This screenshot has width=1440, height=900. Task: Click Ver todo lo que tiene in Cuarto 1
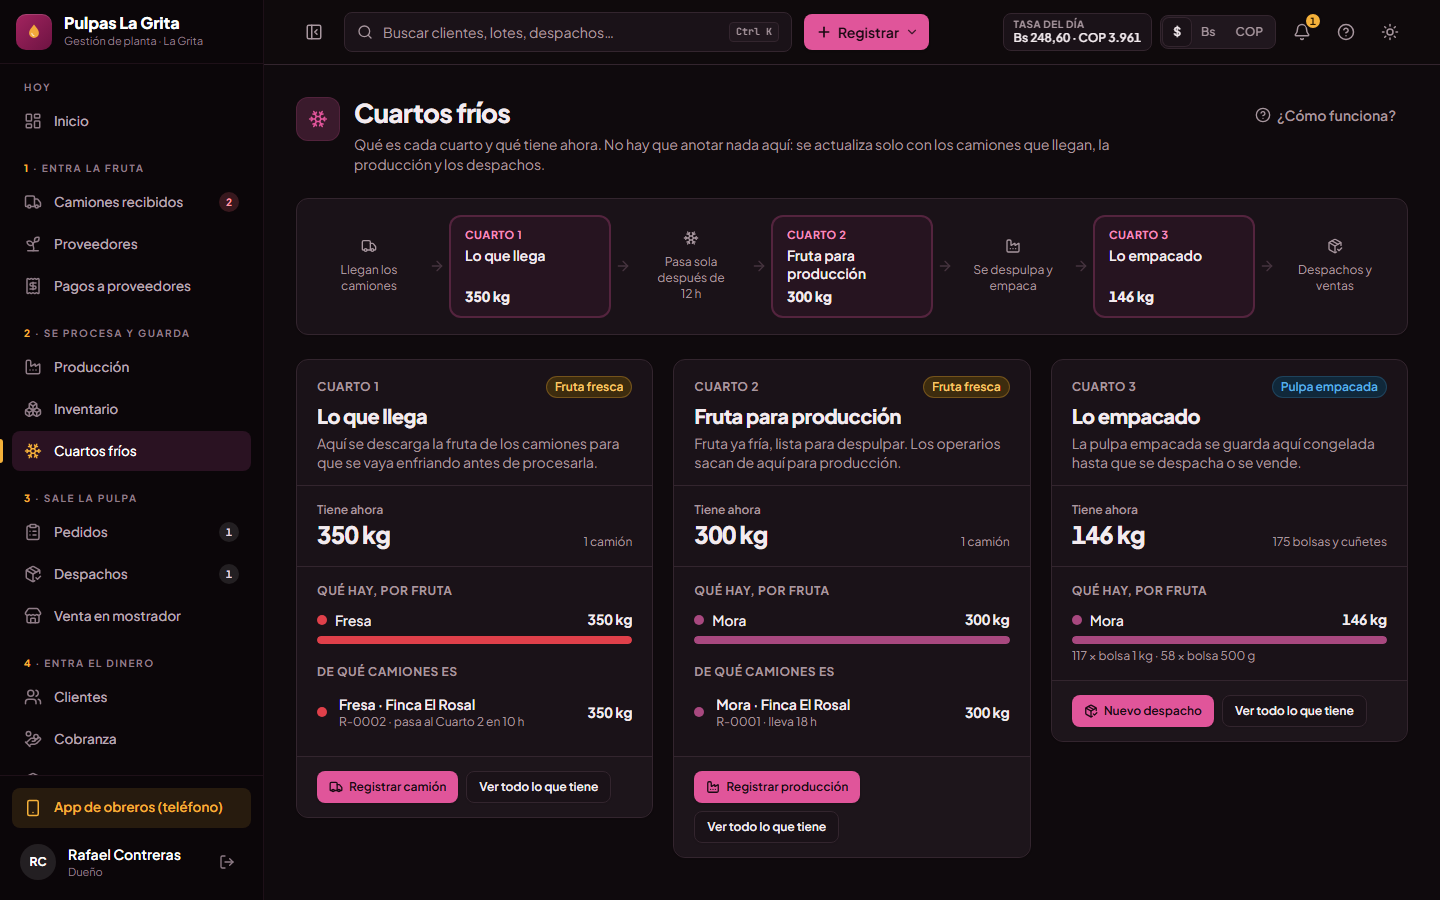538,787
